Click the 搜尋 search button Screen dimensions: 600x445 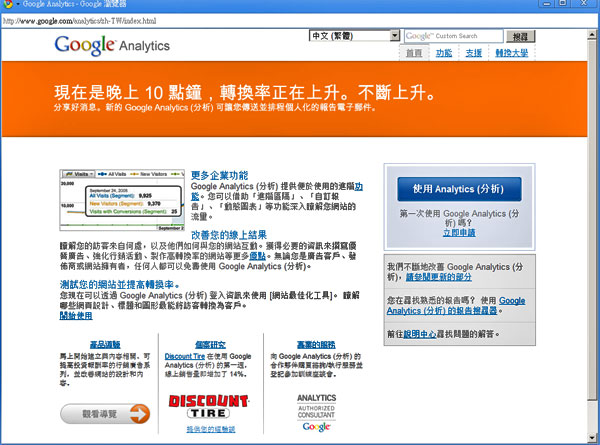click(x=520, y=36)
